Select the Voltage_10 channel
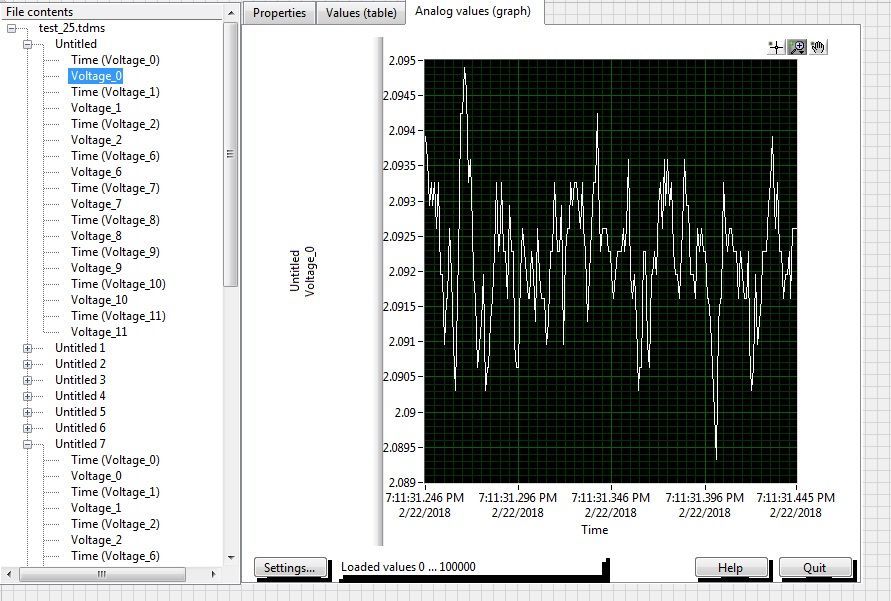 point(99,300)
